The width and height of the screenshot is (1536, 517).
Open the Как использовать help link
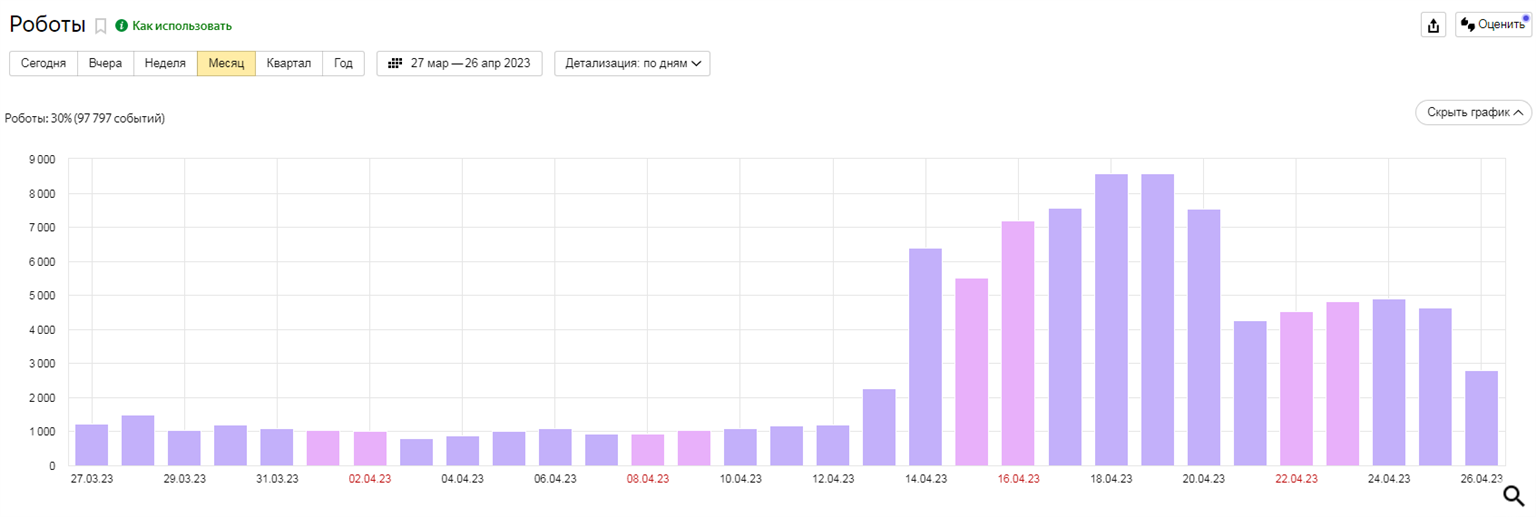click(181, 26)
